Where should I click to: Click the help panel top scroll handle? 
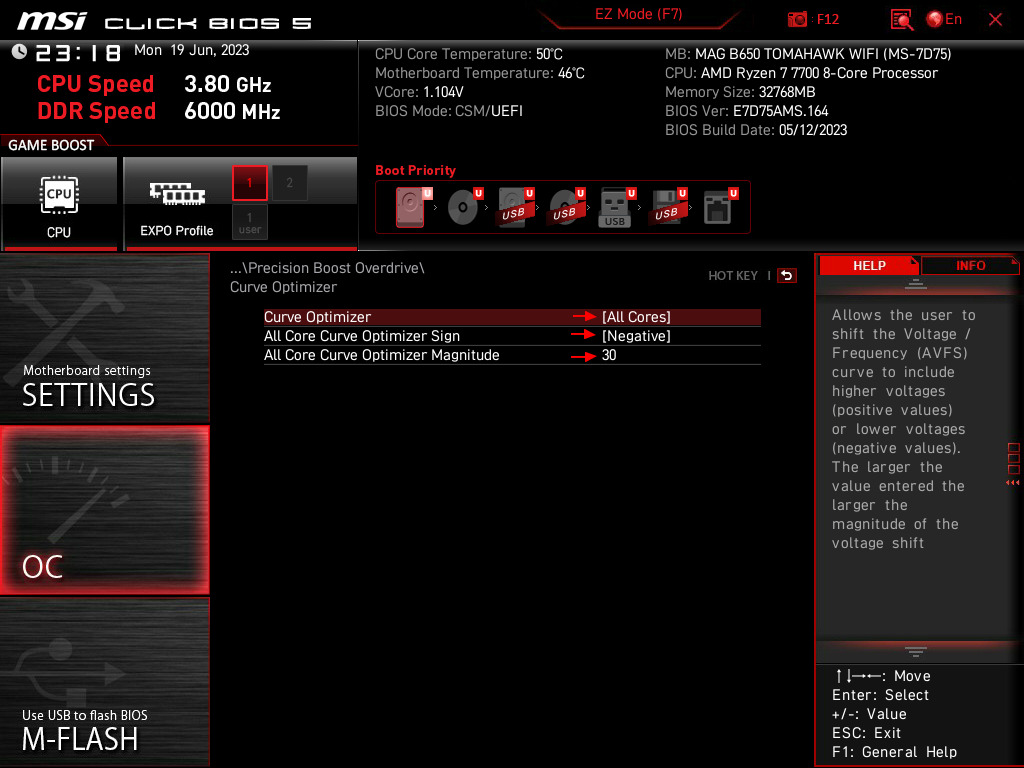pos(916,283)
